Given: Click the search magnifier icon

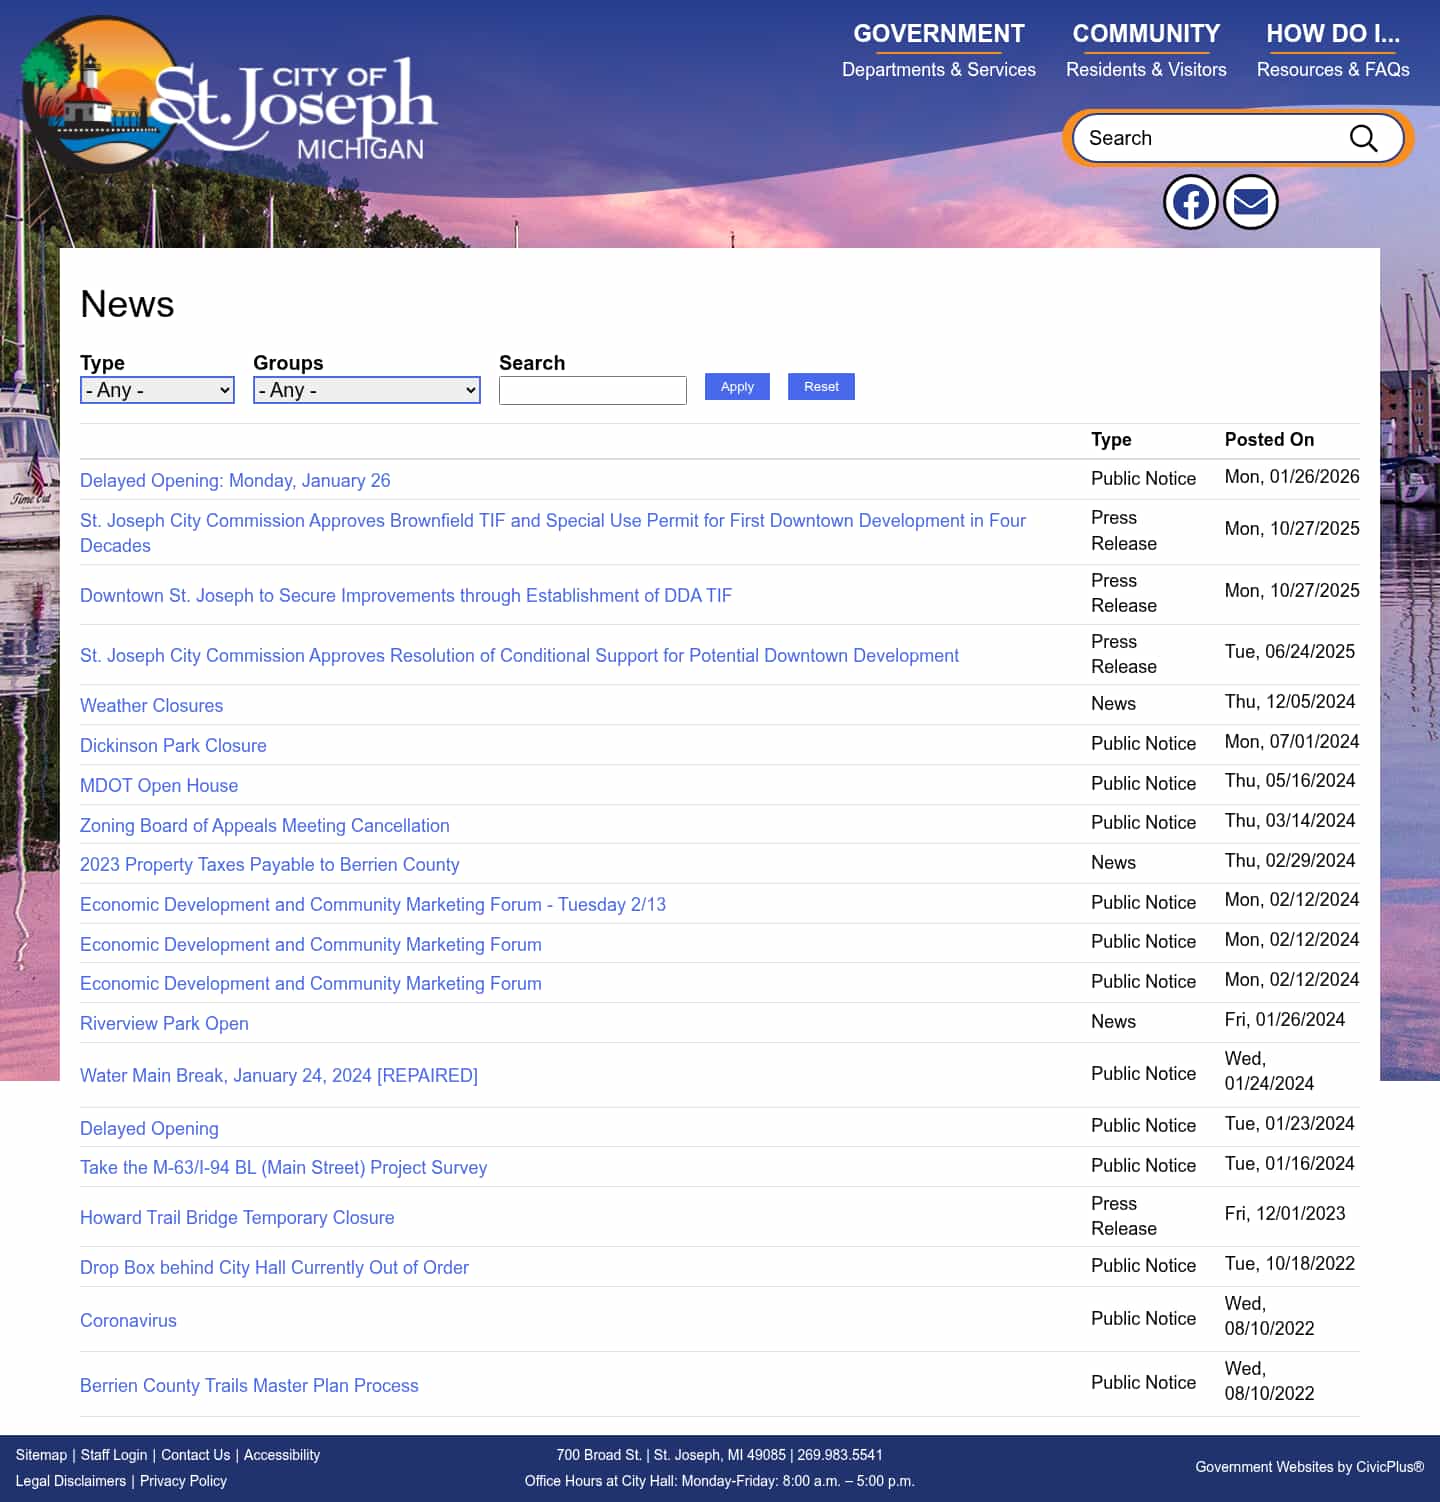Looking at the screenshot, I should [1364, 138].
